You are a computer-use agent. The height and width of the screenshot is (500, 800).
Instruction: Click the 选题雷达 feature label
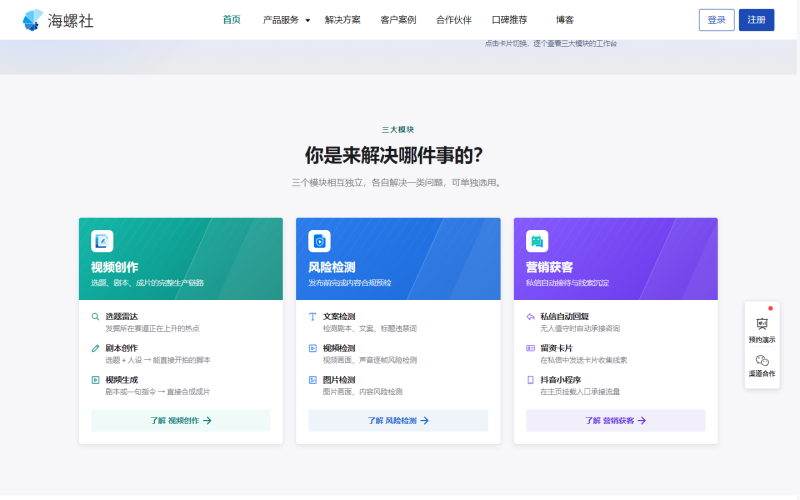[x=121, y=316]
